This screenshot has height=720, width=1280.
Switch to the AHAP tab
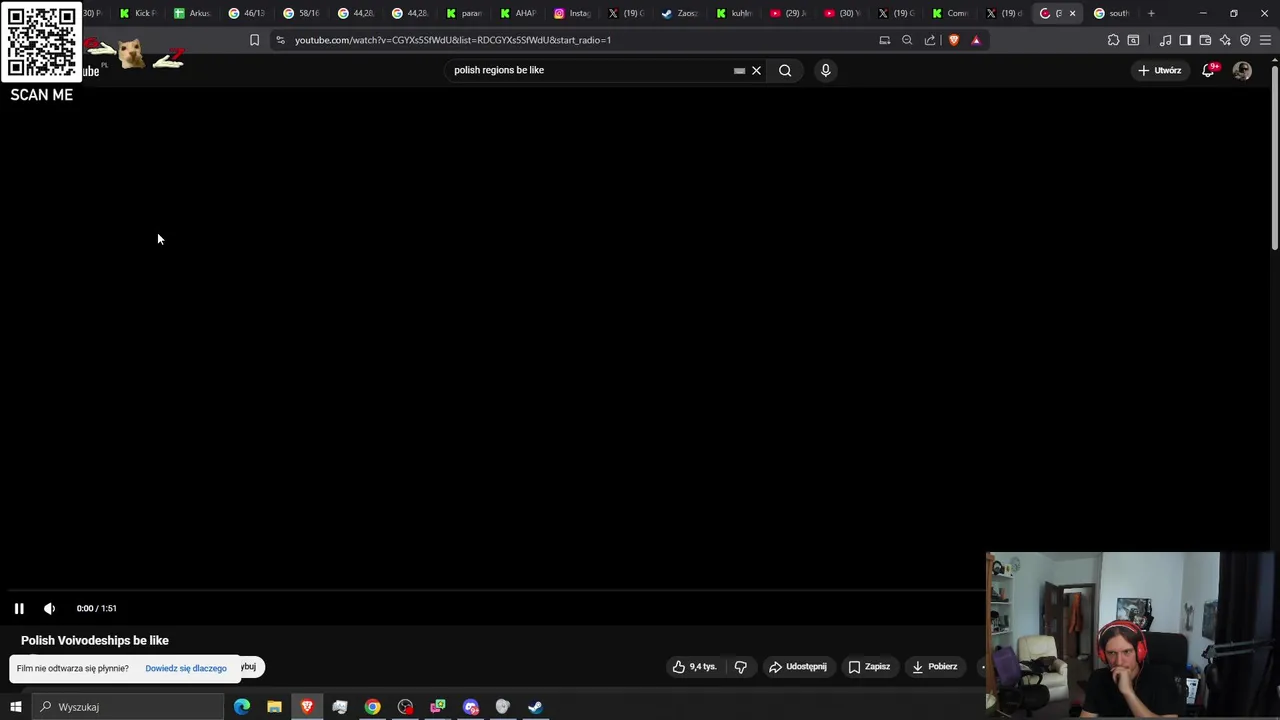[x=518, y=13]
